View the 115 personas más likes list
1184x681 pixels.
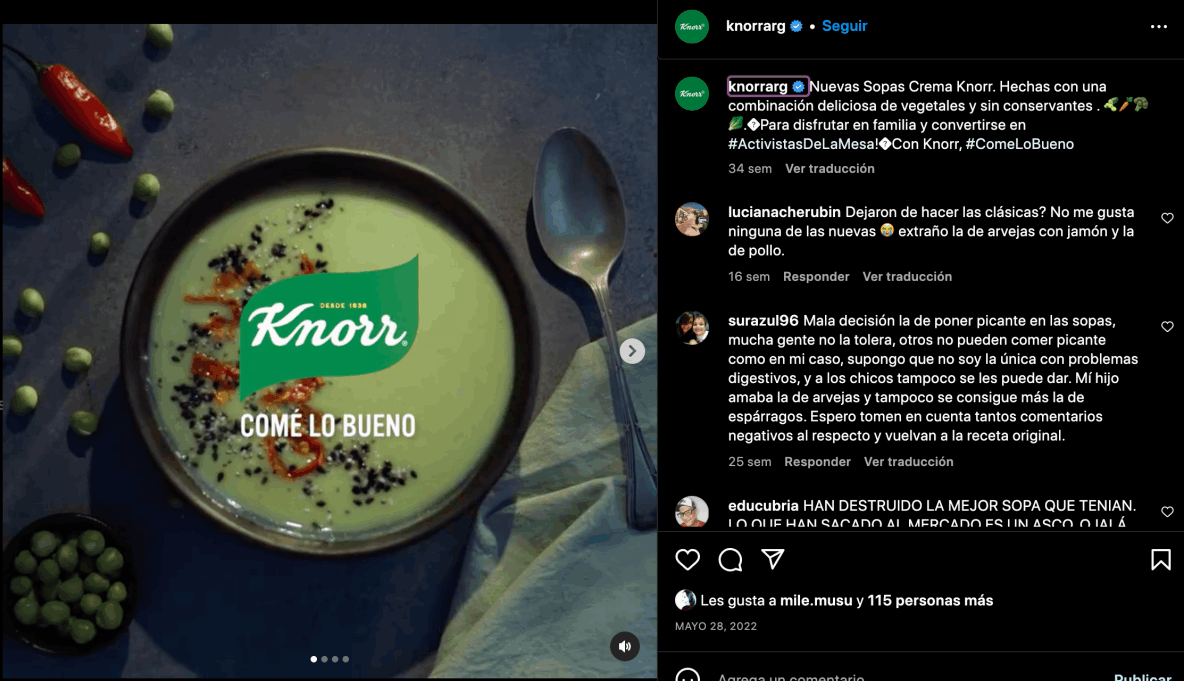point(930,600)
